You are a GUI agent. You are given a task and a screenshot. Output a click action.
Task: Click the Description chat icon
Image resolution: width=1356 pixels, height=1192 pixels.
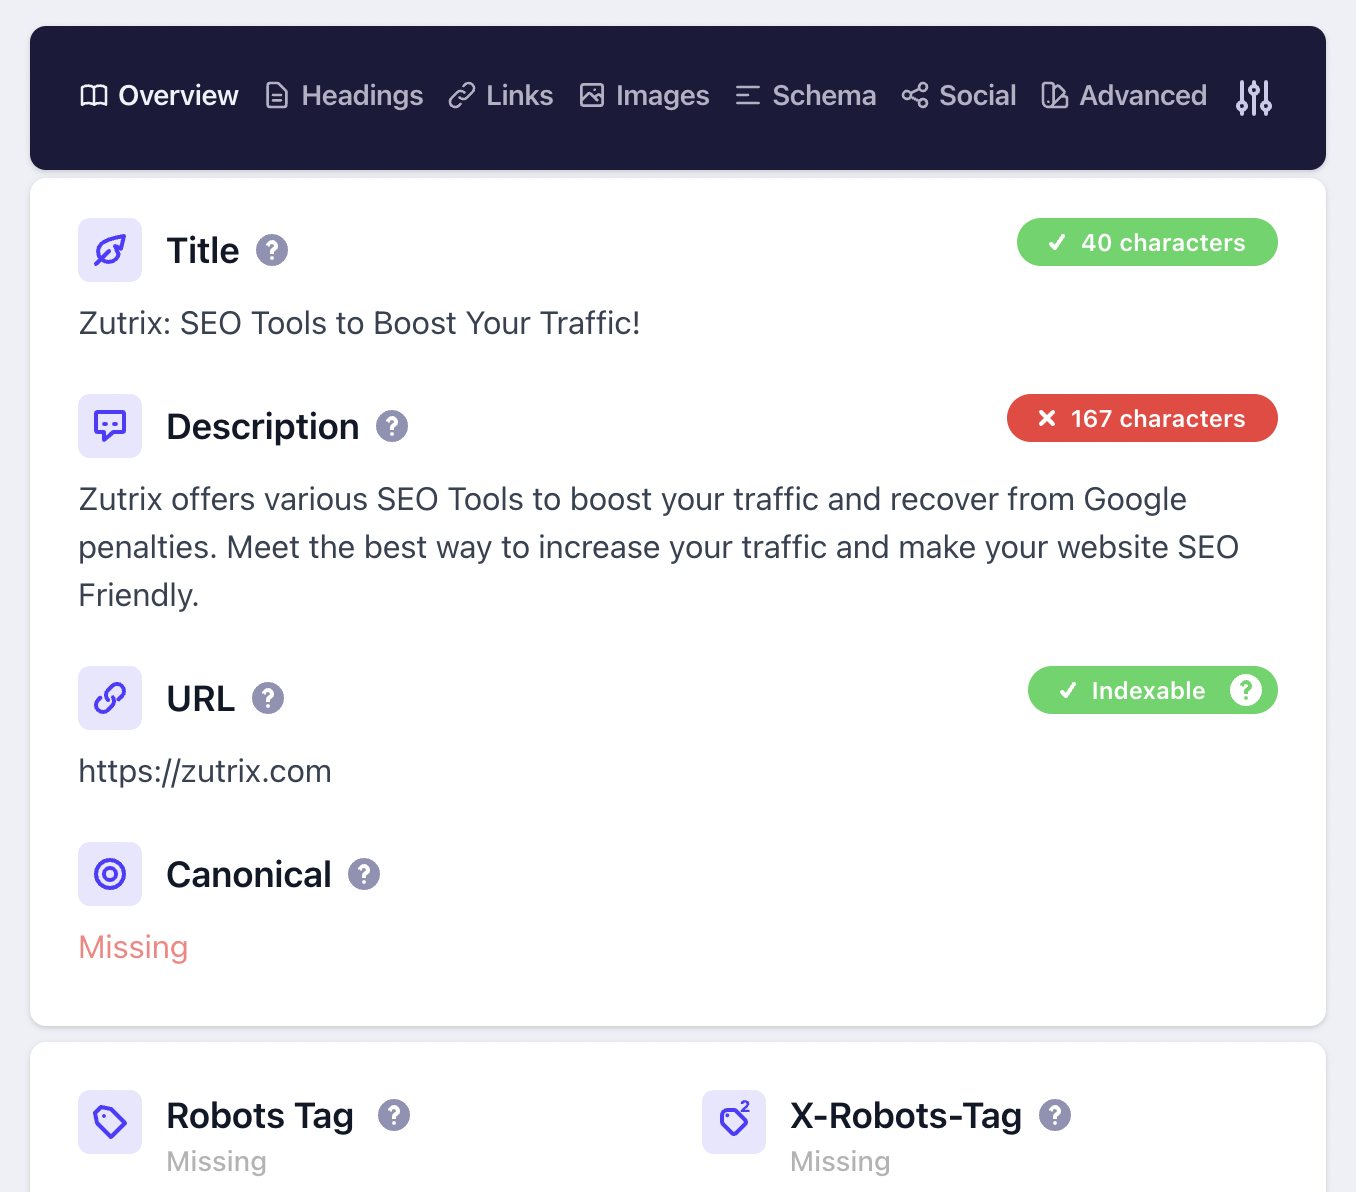[x=110, y=426]
